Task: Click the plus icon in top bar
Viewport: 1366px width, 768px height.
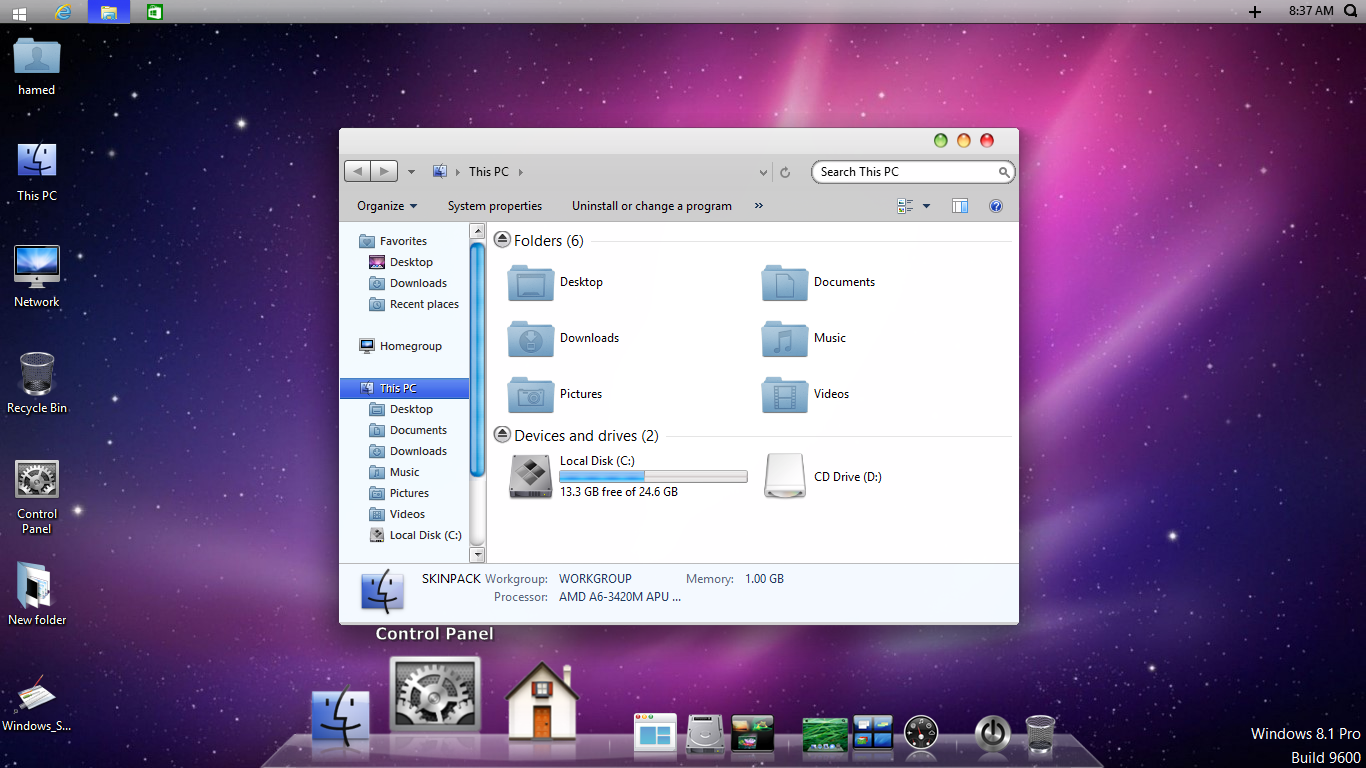Action: pyautogui.click(x=1255, y=12)
